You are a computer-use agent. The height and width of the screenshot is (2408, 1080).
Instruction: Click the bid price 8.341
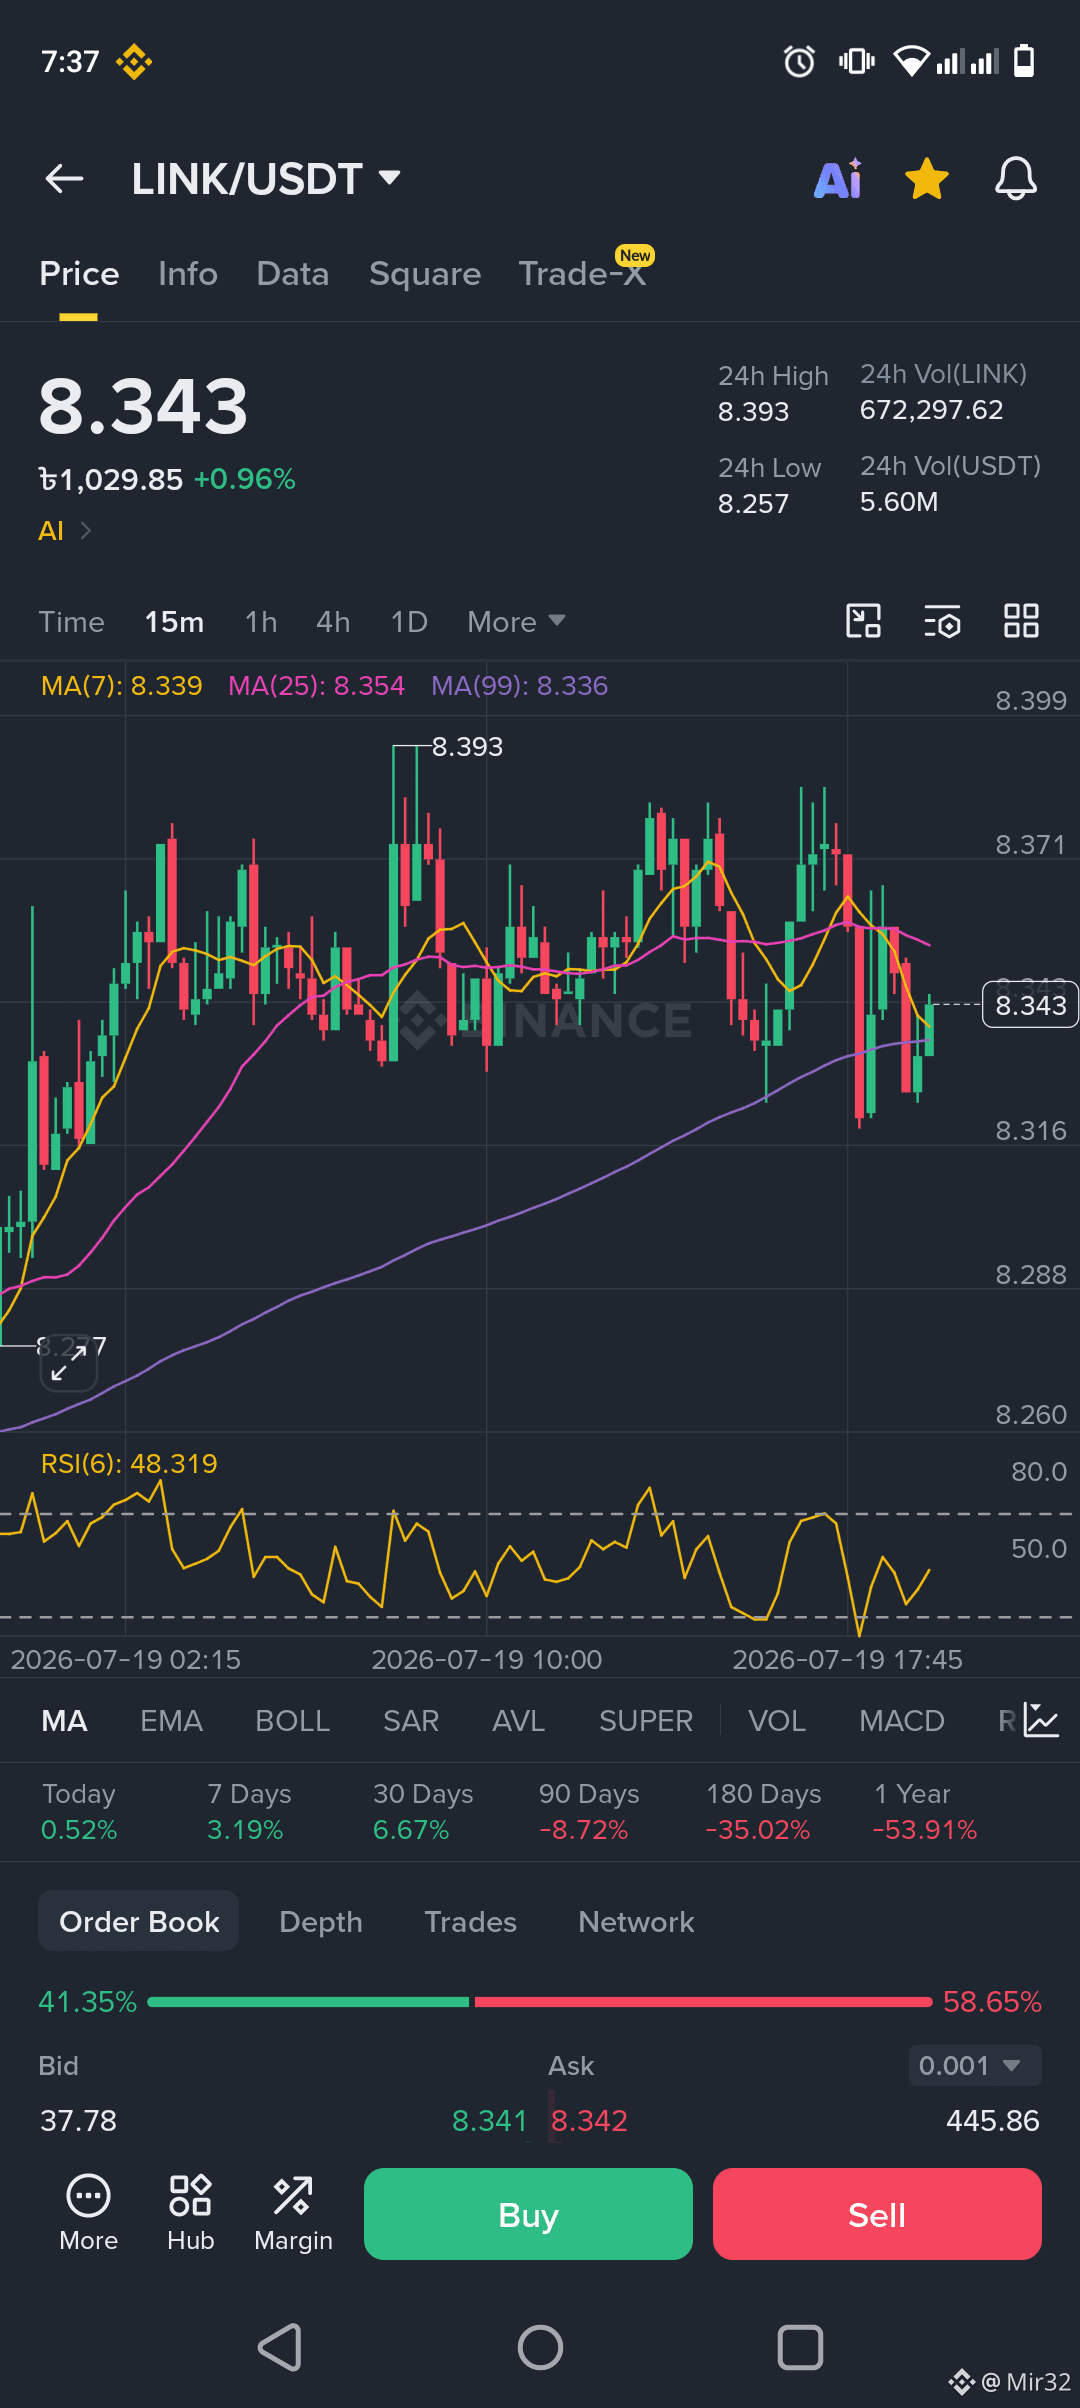point(489,2121)
